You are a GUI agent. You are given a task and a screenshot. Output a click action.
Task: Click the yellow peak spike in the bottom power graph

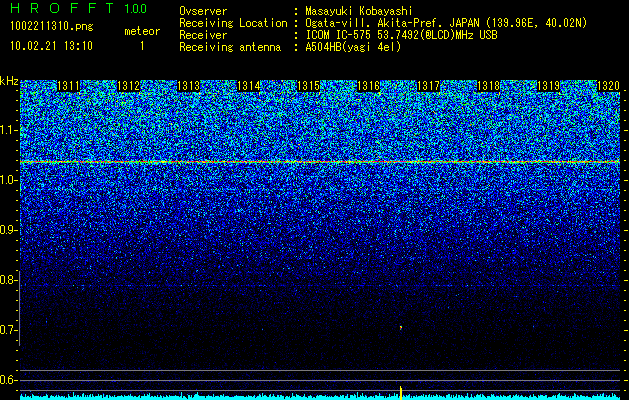point(401,392)
